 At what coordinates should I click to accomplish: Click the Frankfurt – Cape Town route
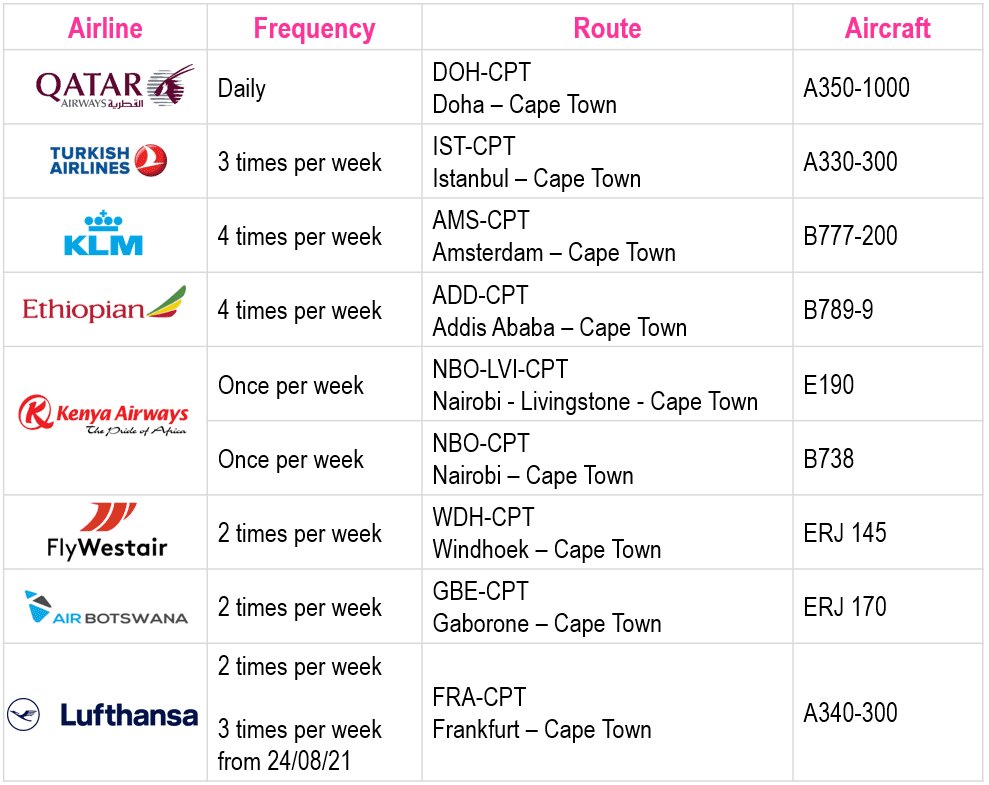[x=542, y=730]
